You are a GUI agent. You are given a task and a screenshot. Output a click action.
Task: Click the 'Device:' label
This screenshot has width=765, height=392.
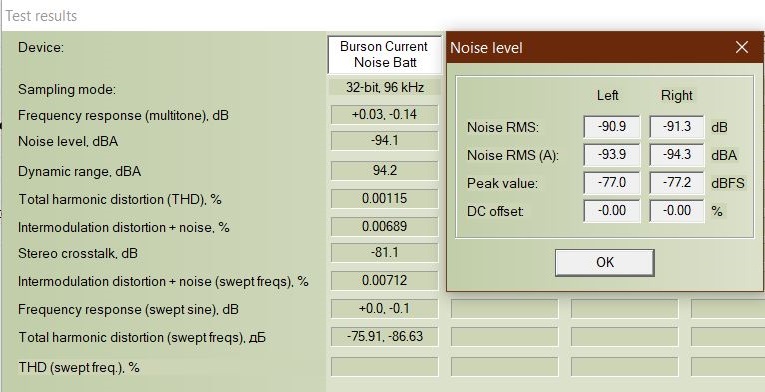coord(41,48)
